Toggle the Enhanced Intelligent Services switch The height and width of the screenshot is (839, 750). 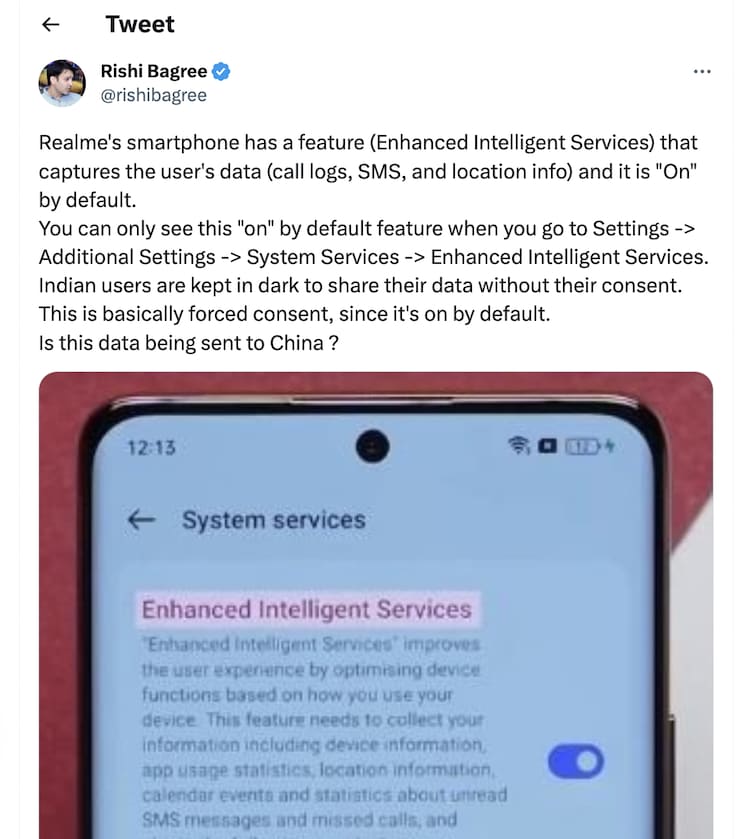pyautogui.click(x=576, y=761)
